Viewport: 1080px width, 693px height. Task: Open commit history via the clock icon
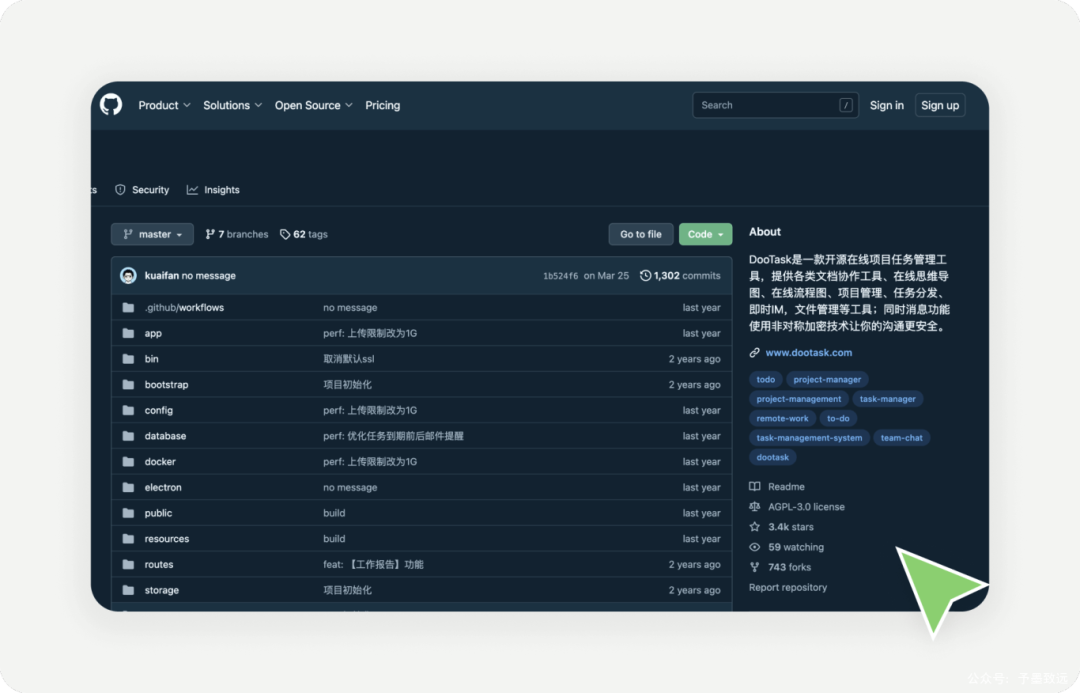[646, 274]
